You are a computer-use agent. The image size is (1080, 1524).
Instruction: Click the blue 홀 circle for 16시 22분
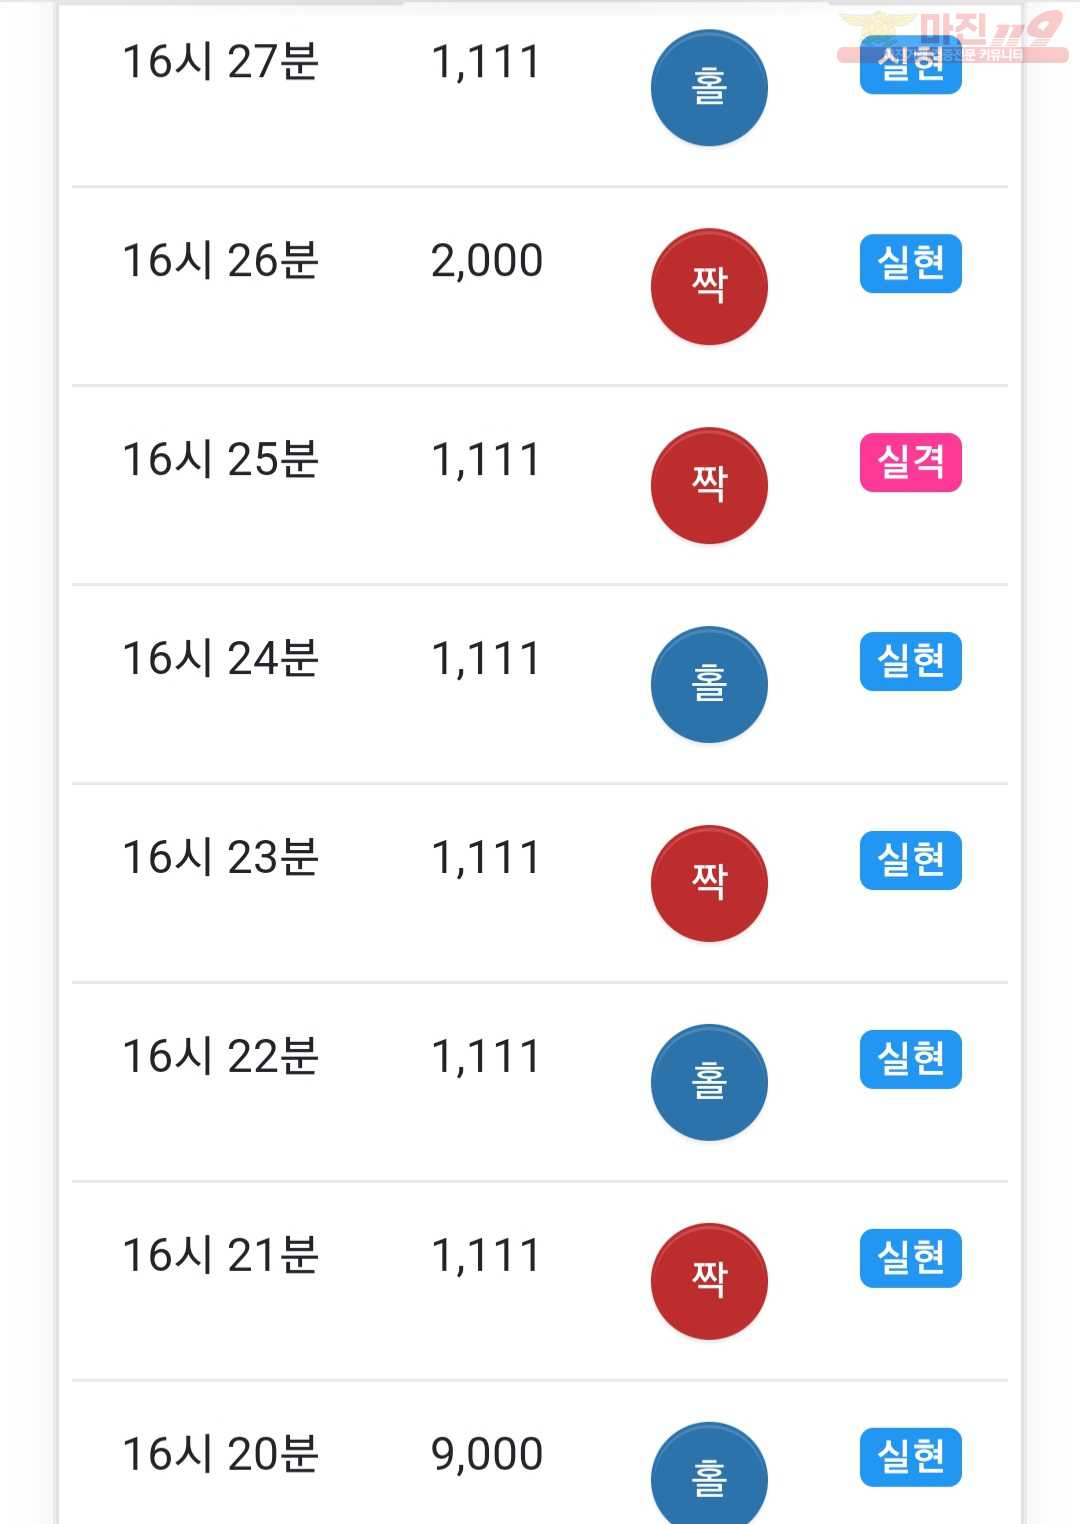click(709, 1083)
